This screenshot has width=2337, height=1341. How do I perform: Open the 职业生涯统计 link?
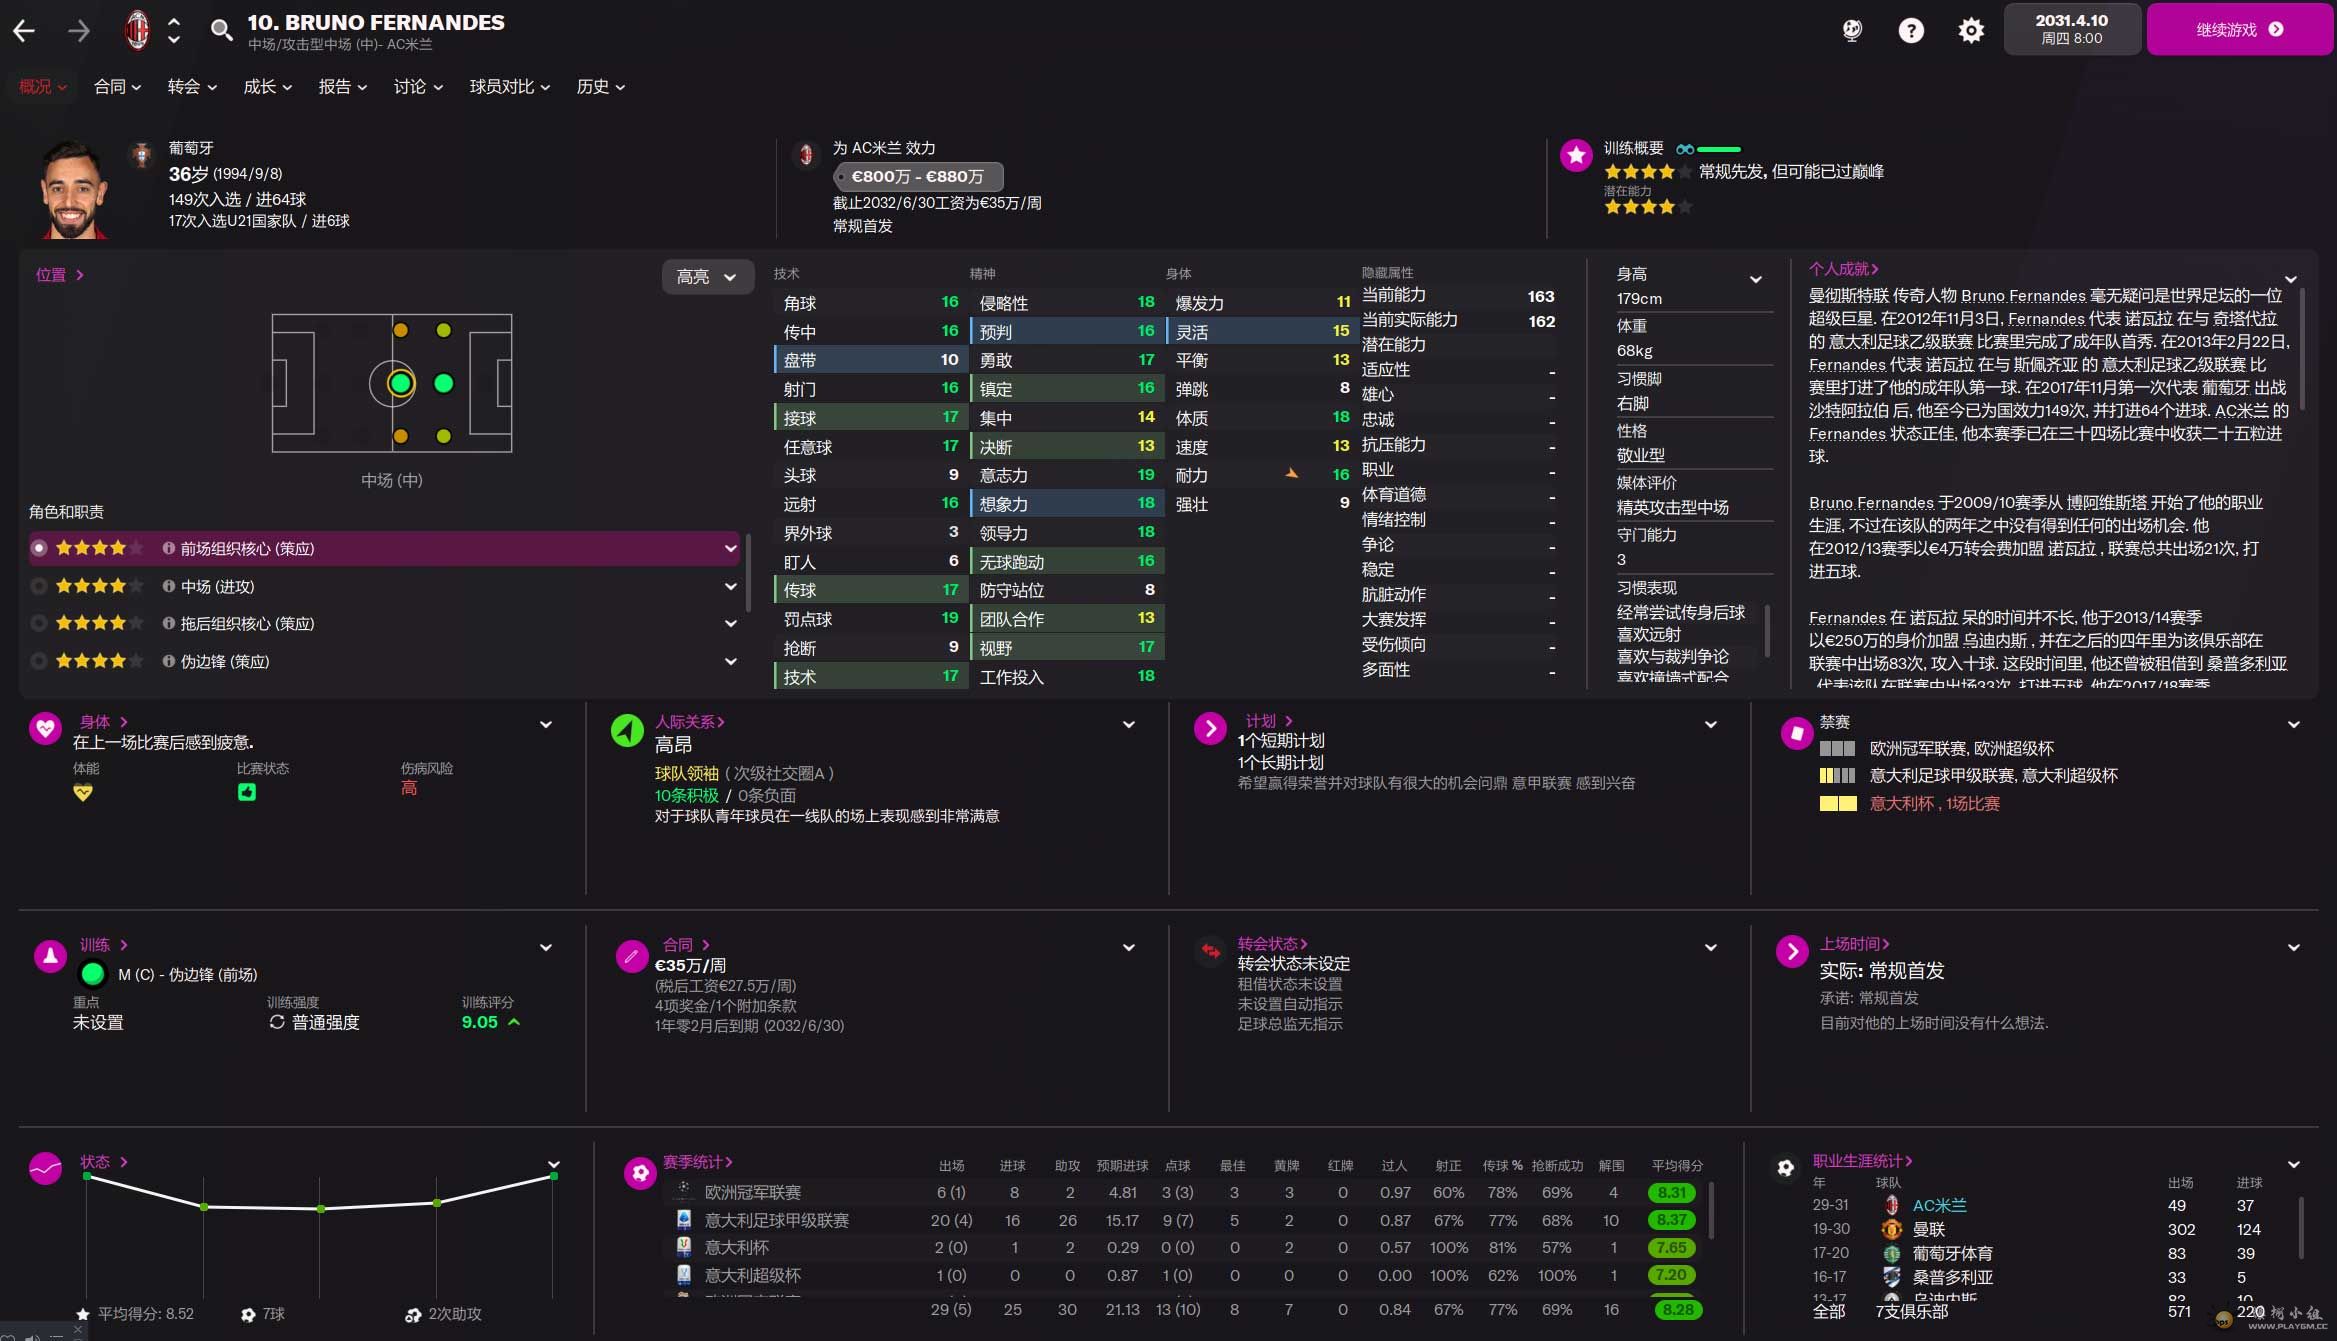(1862, 1161)
